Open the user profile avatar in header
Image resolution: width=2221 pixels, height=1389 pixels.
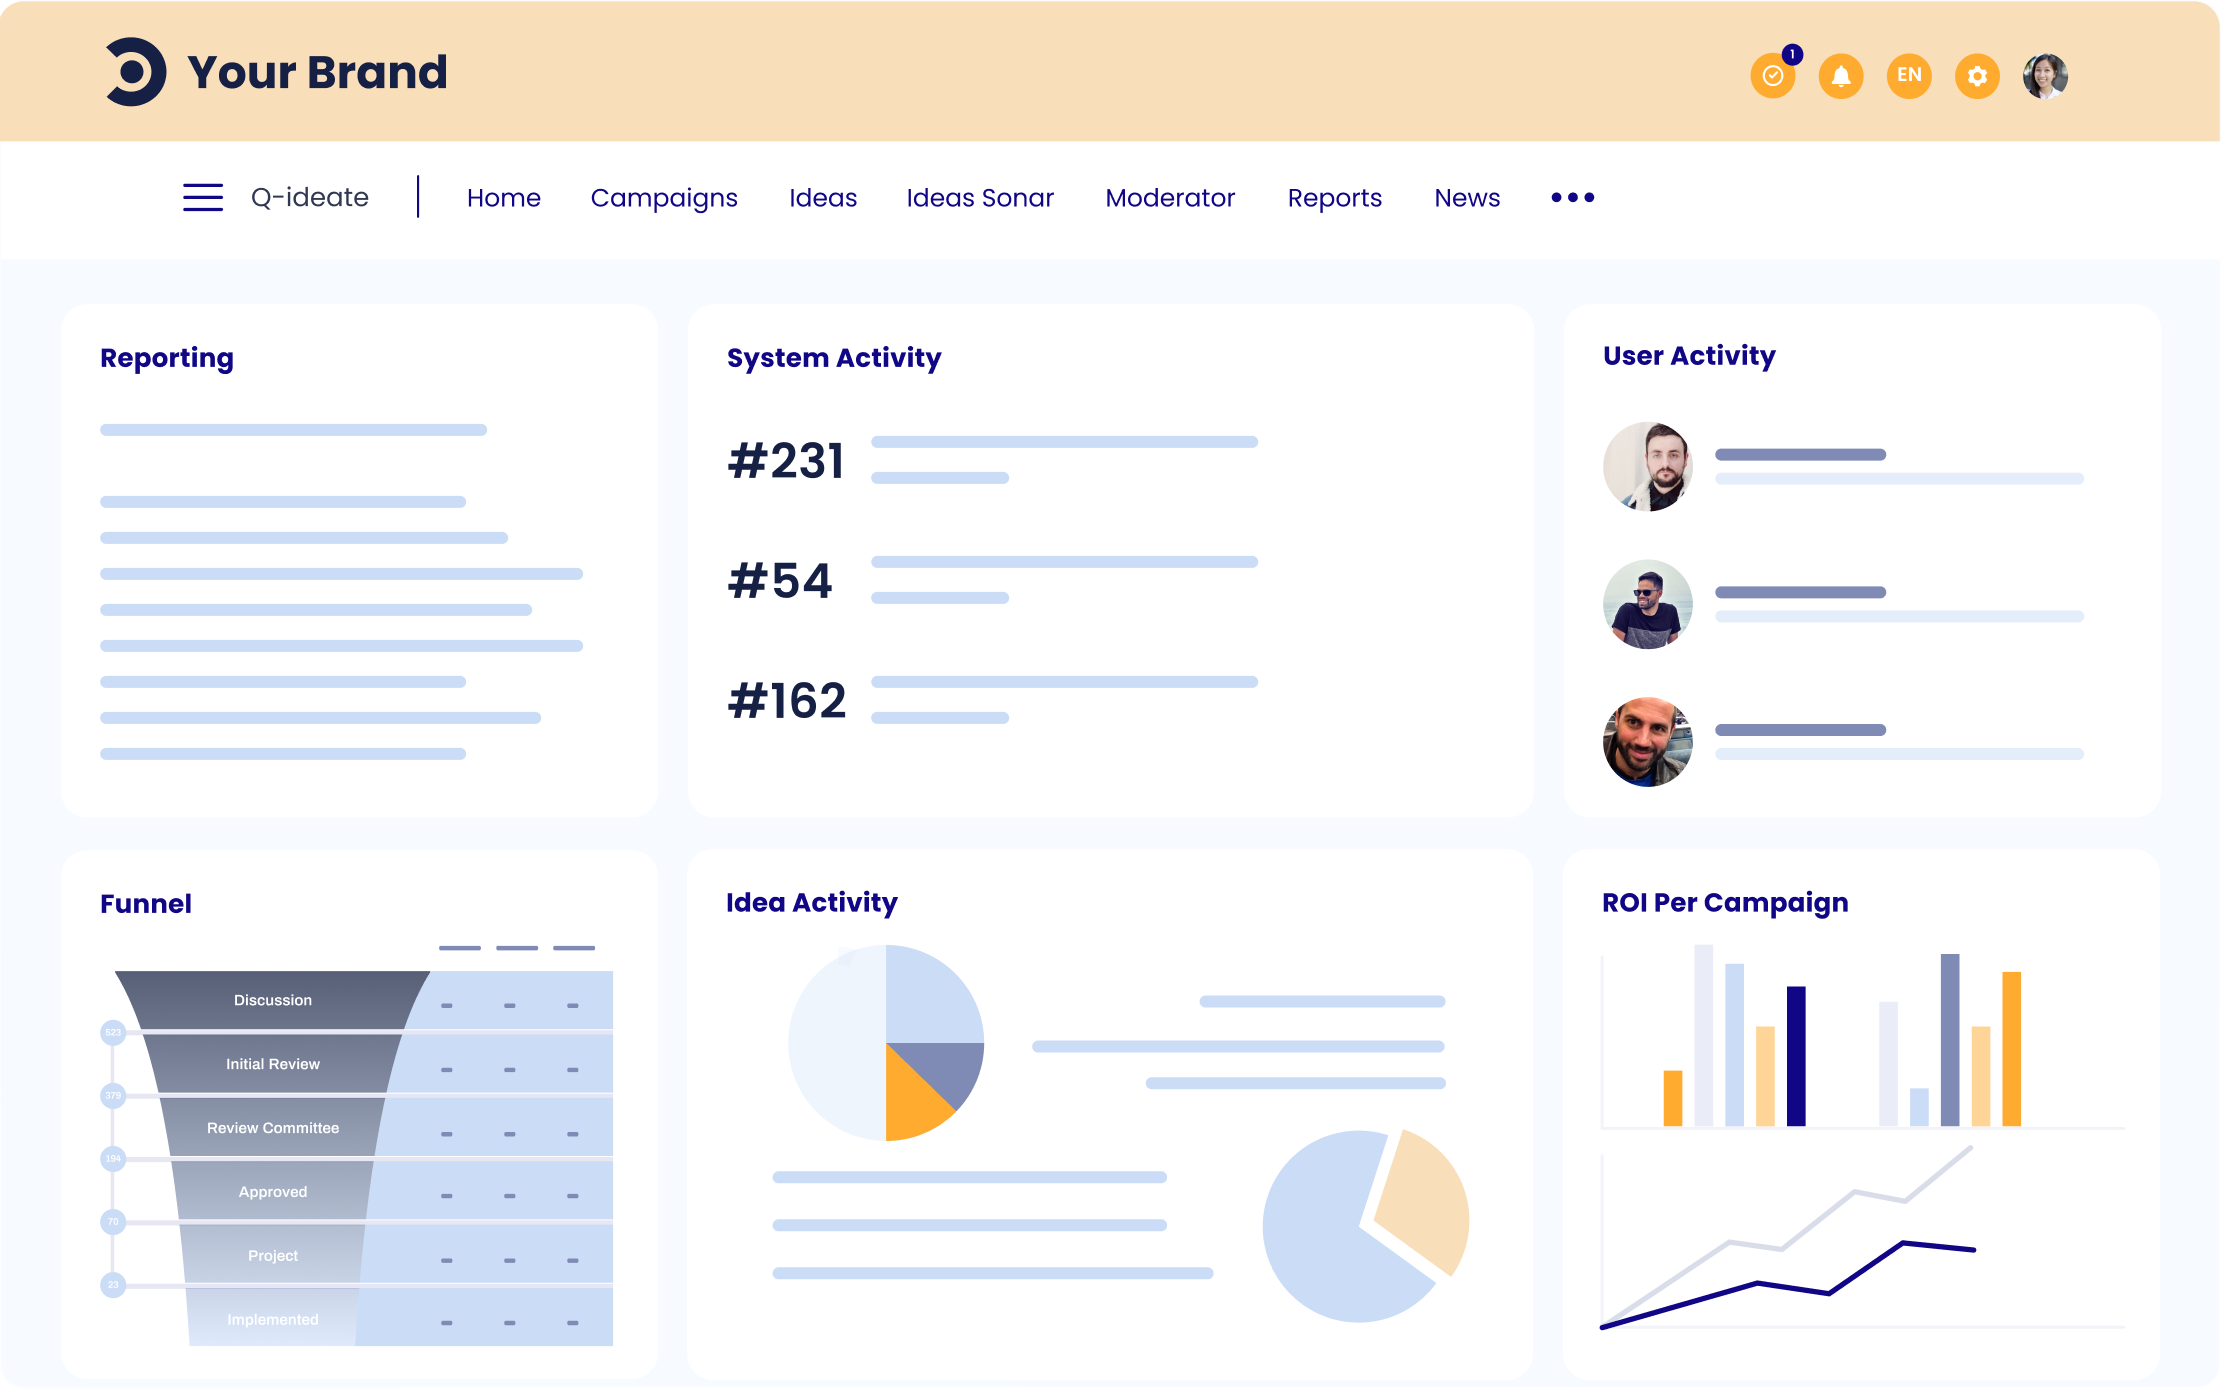(x=2045, y=76)
